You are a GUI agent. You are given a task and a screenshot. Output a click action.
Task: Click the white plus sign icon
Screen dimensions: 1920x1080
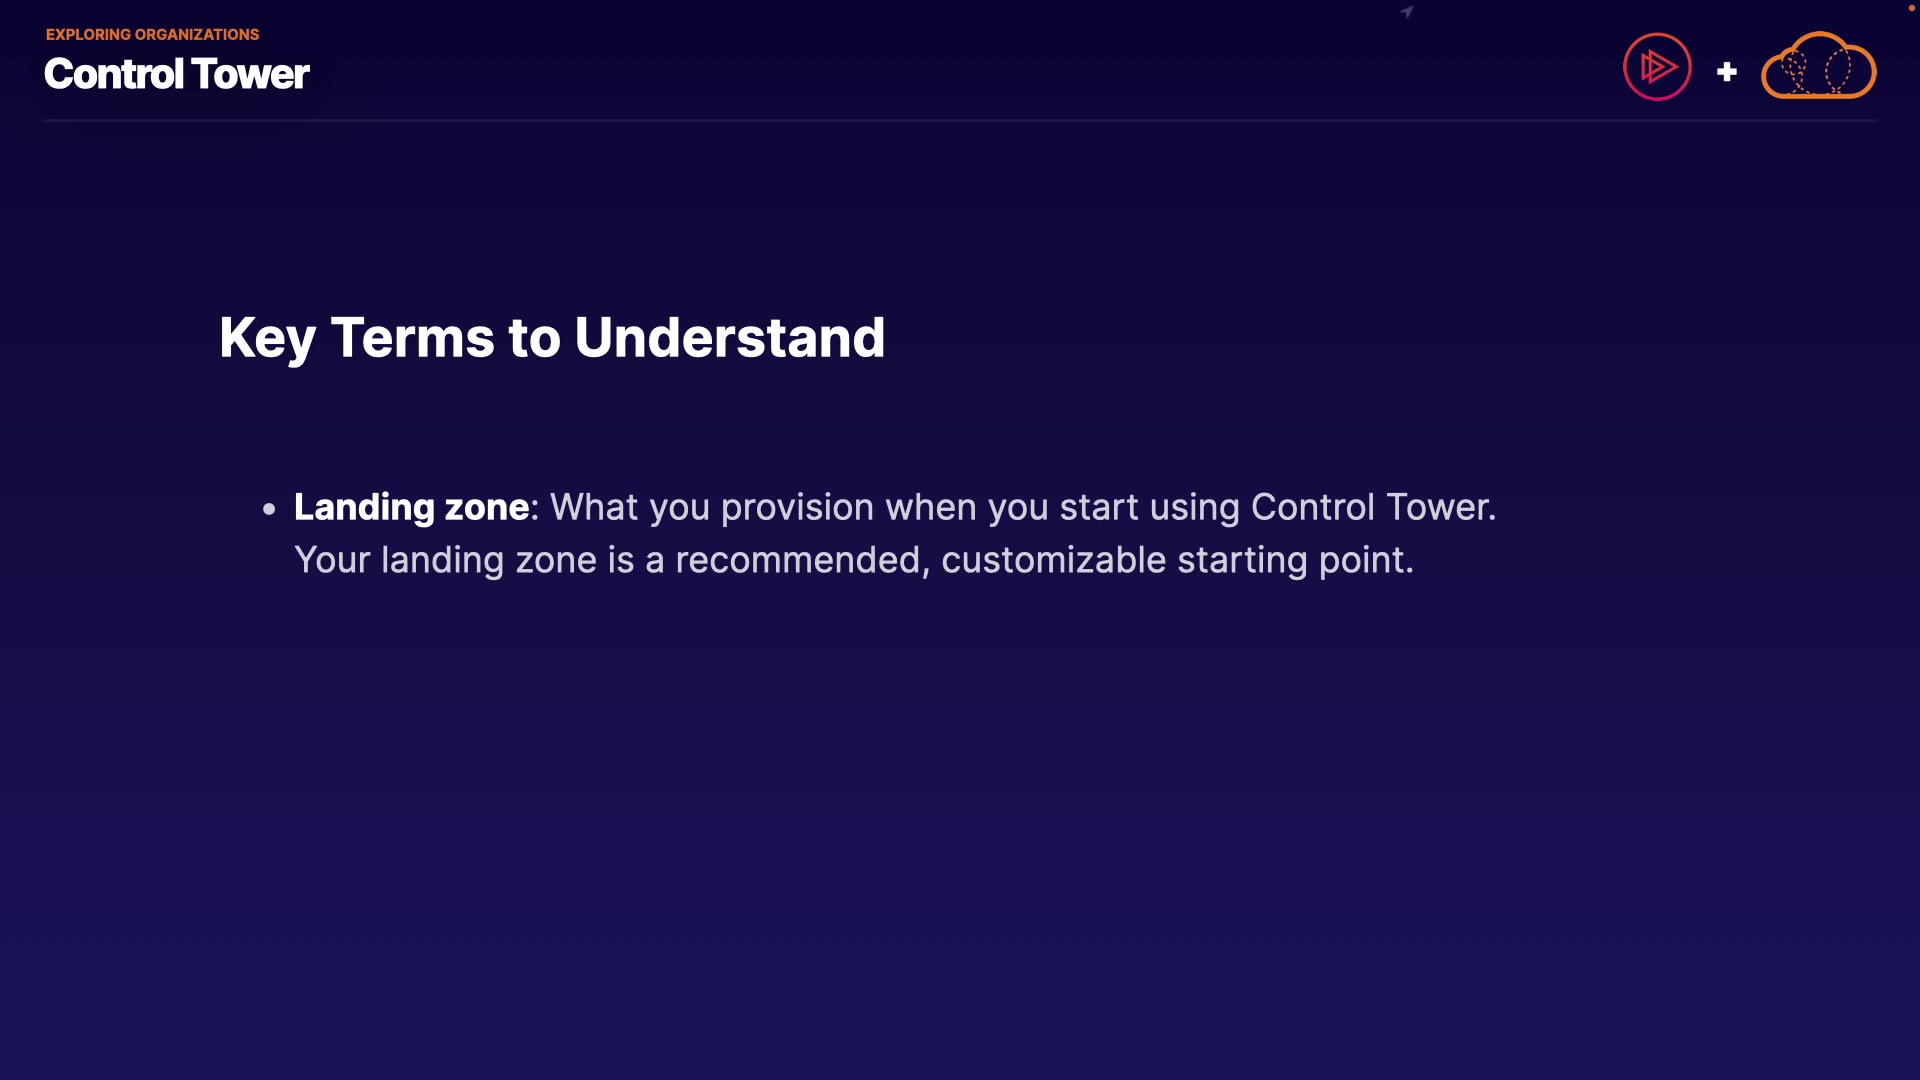coord(1726,72)
